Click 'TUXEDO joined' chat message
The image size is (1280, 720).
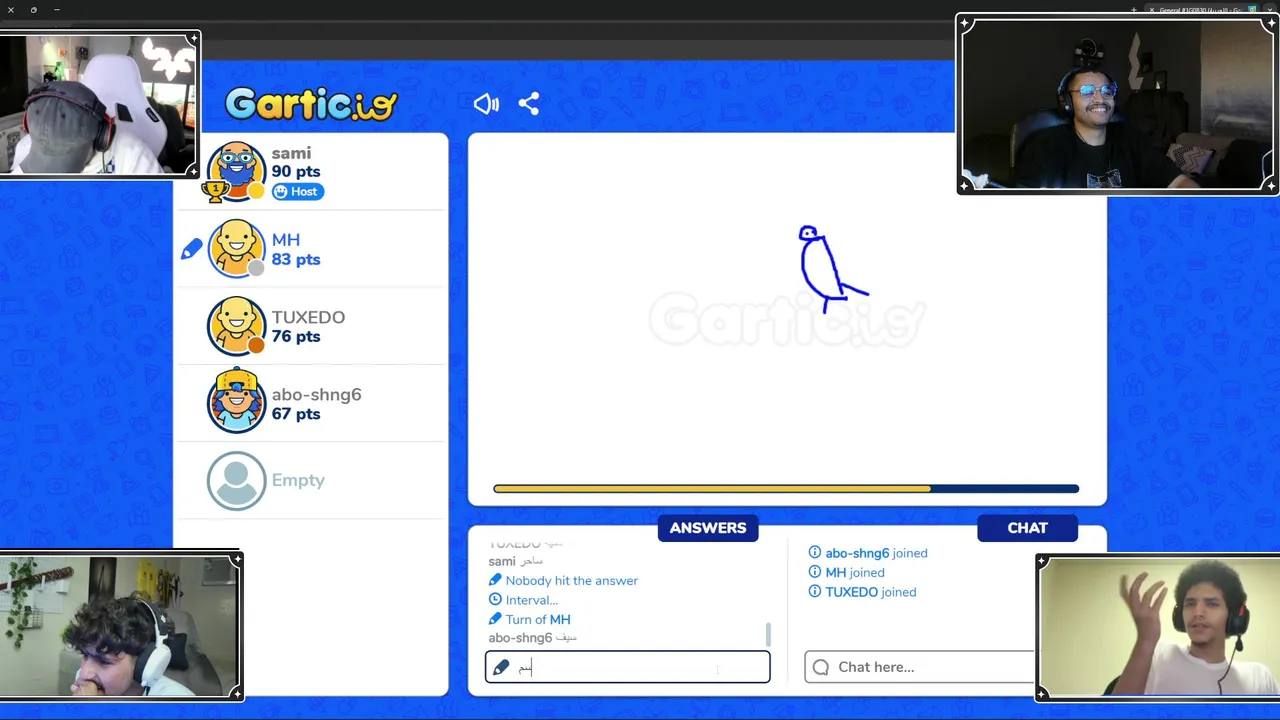coord(871,592)
